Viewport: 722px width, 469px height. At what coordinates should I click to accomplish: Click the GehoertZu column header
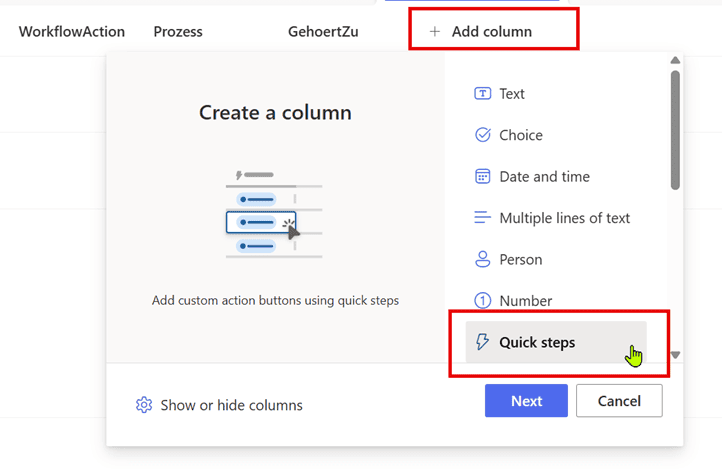(323, 32)
